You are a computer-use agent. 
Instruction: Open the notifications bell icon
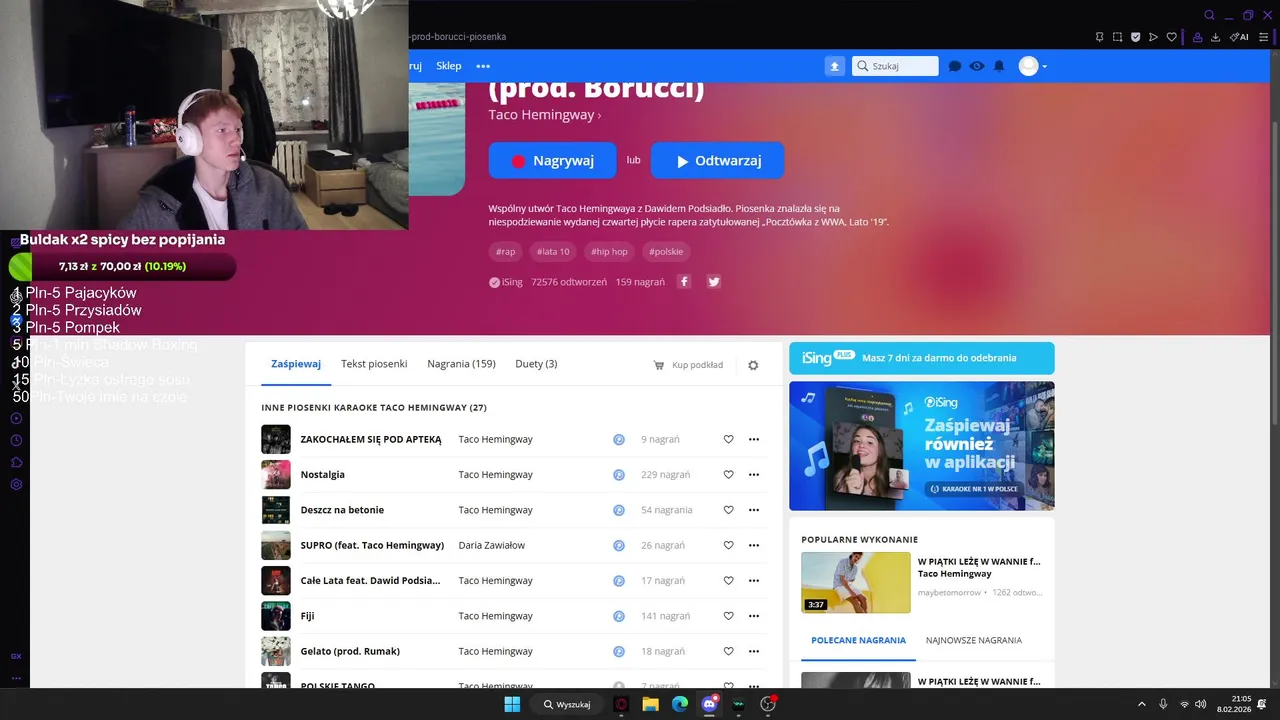tap(999, 66)
